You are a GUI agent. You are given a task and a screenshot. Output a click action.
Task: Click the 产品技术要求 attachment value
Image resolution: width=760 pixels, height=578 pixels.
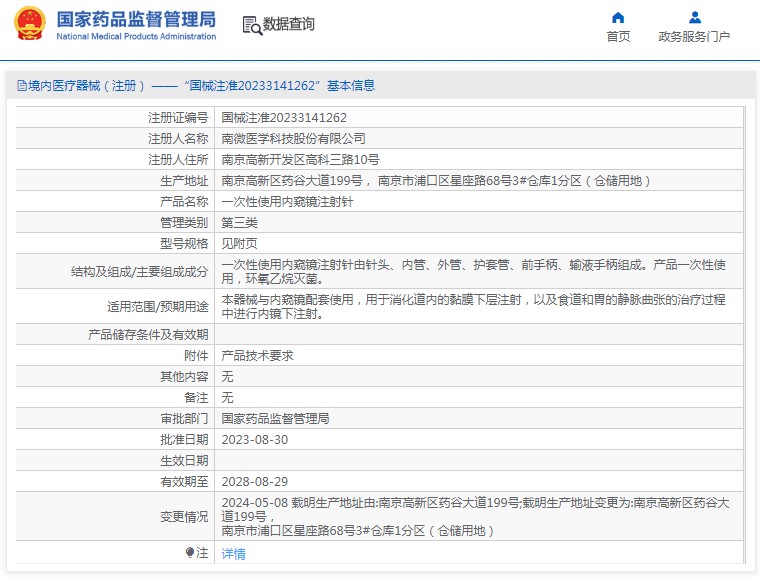point(257,355)
